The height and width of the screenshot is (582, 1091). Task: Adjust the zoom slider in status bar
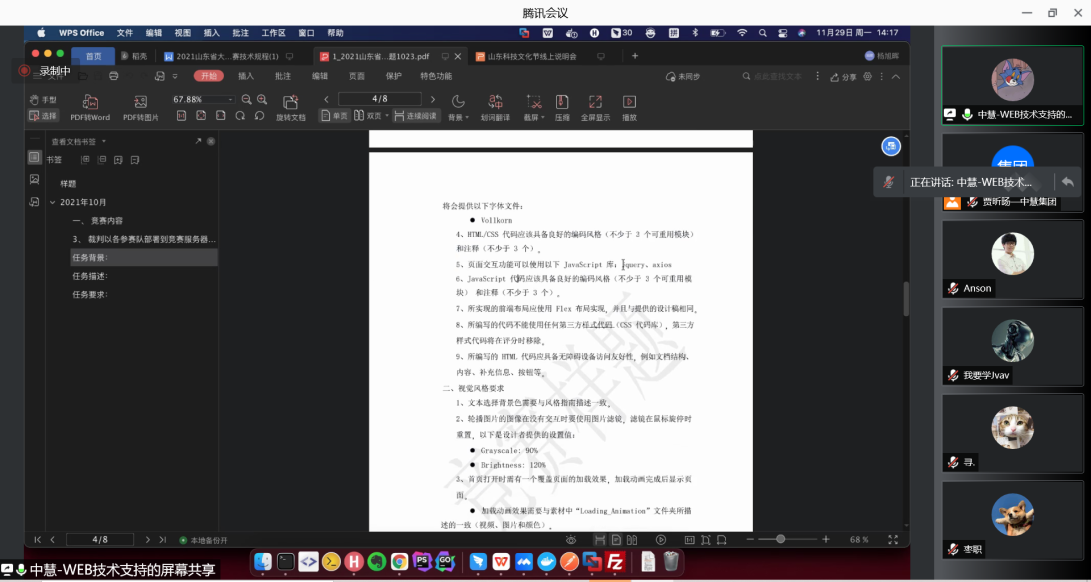(781, 540)
